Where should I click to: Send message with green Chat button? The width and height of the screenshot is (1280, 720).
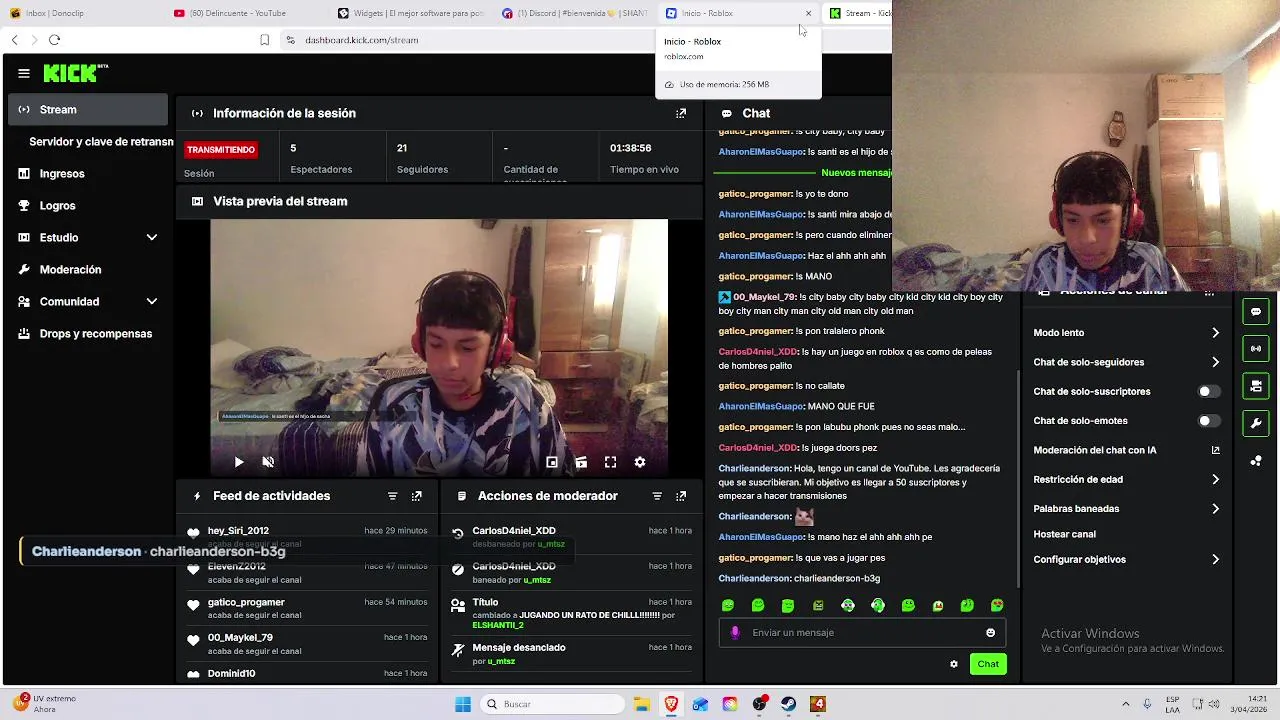[x=988, y=664]
